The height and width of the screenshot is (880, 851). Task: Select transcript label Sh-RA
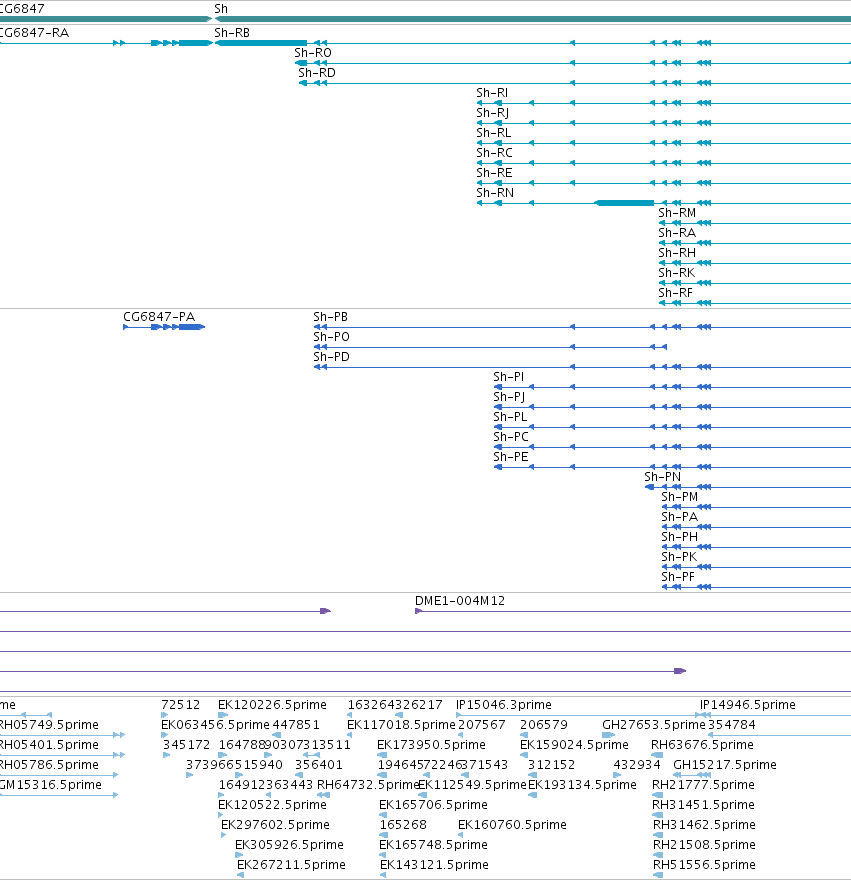tap(677, 233)
